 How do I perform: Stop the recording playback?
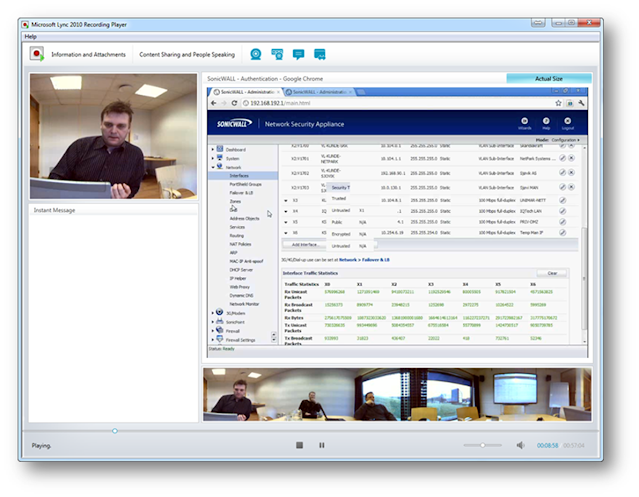tap(300, 445)
